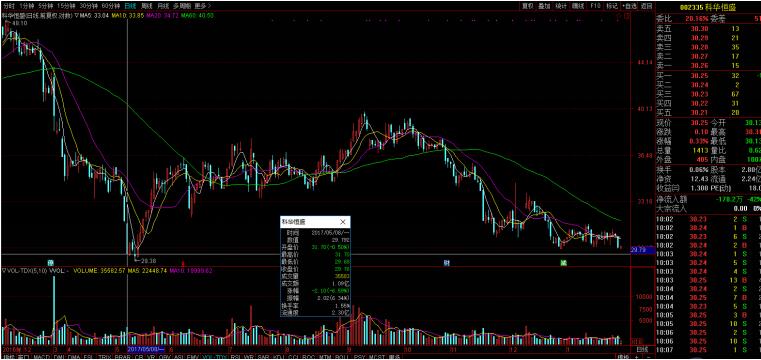Select the MTM indicator tab
This screenshot has width=761, height=360.
(x=324, y=356)
